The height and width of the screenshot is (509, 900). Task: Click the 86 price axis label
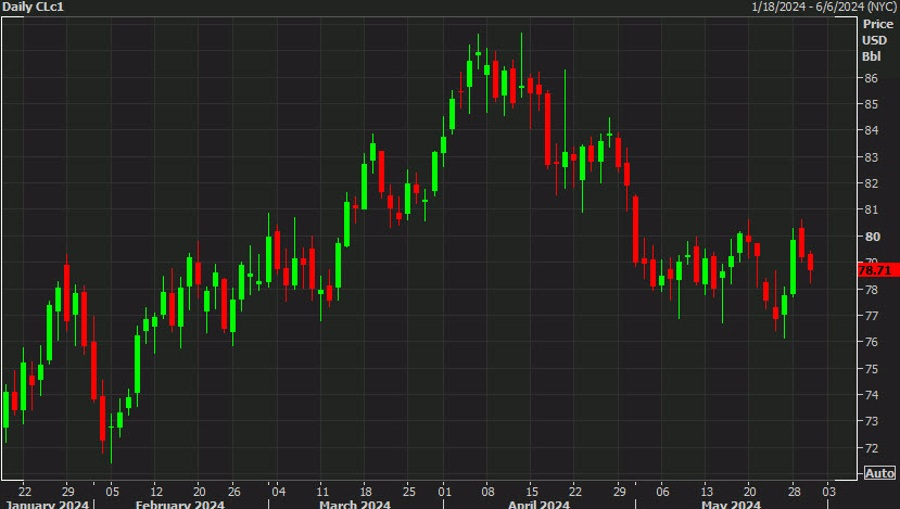[x=871, y=78]
